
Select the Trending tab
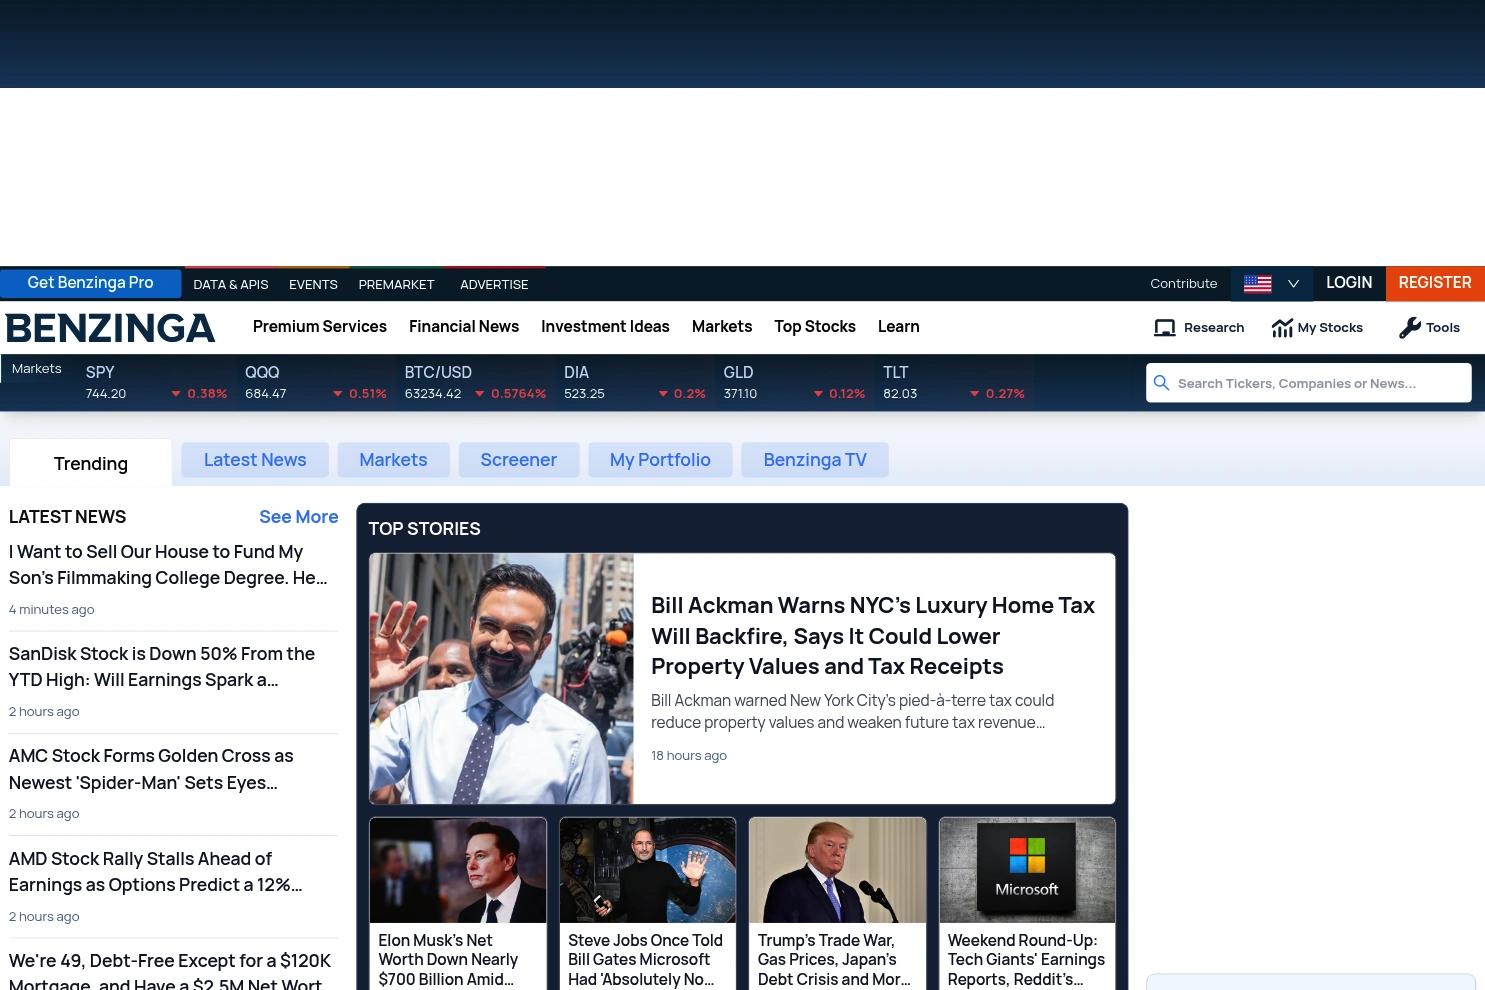pos(91,463)
